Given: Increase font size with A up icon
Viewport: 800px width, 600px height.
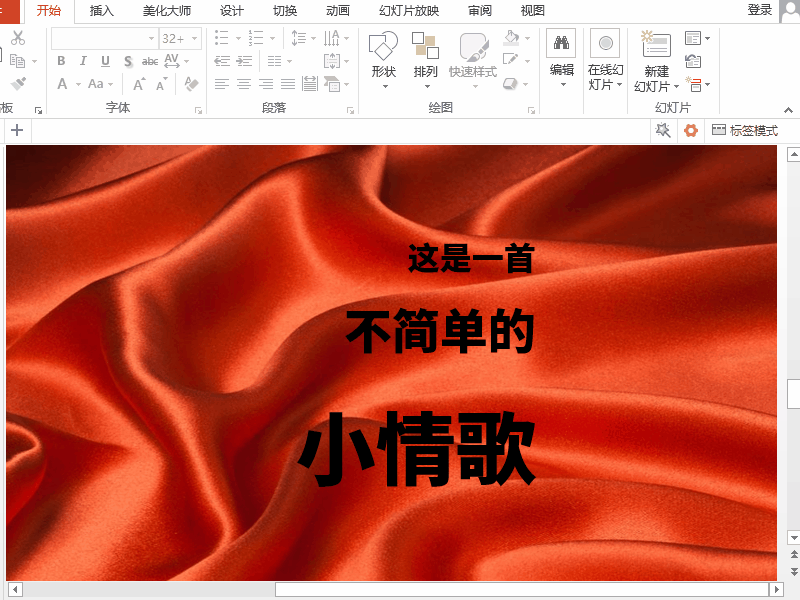Looking at the screenshot, I should tap(139, 84).
